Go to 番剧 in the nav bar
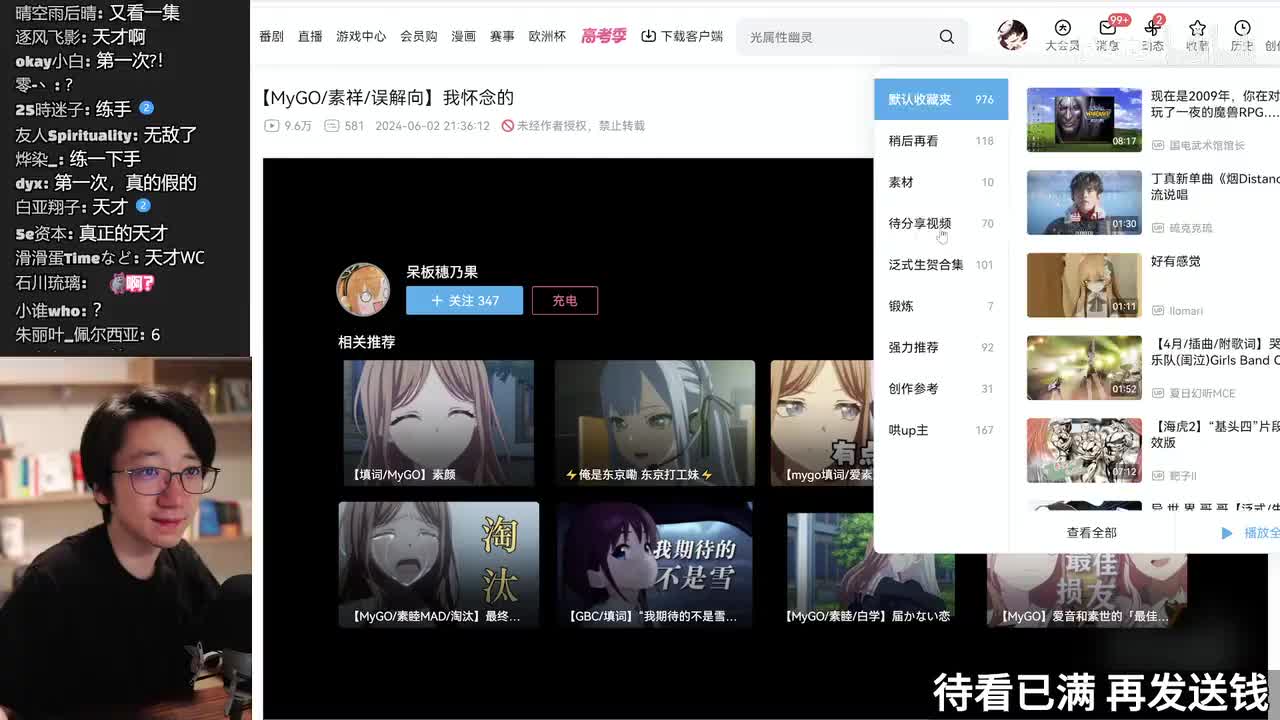The image size is (1280, 720). tap(271, 36)
